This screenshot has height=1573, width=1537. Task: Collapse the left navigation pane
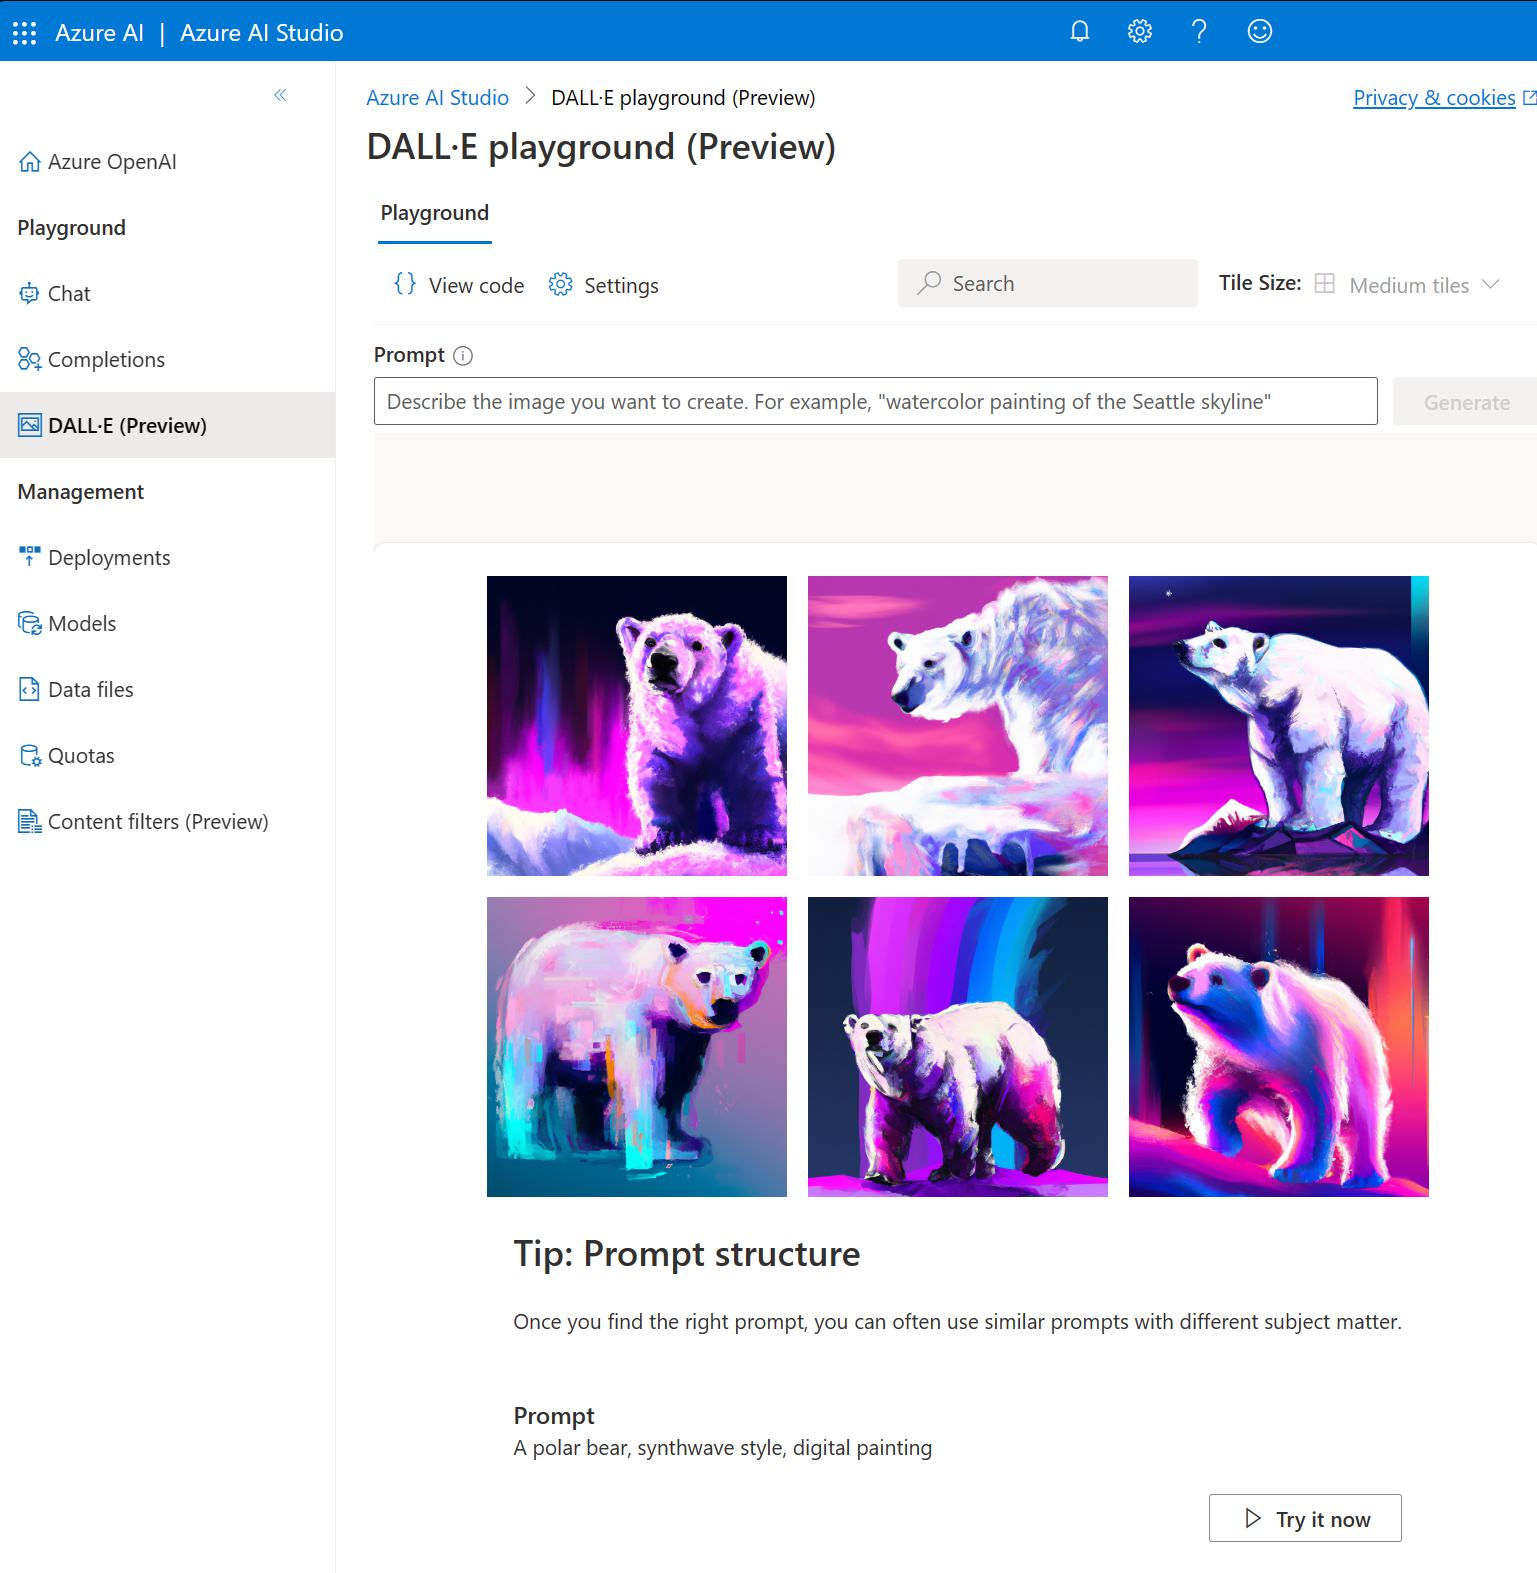click(281, 95)
